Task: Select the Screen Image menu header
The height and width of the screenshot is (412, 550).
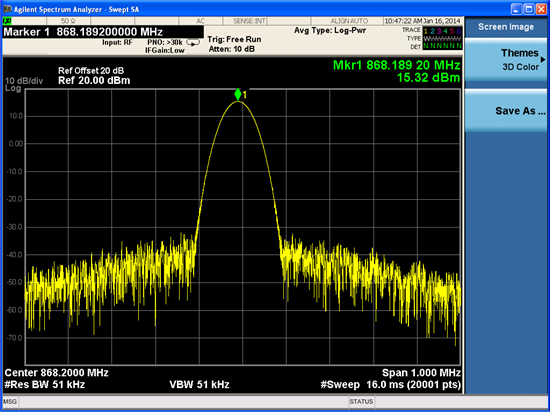Action: (506, 27)
